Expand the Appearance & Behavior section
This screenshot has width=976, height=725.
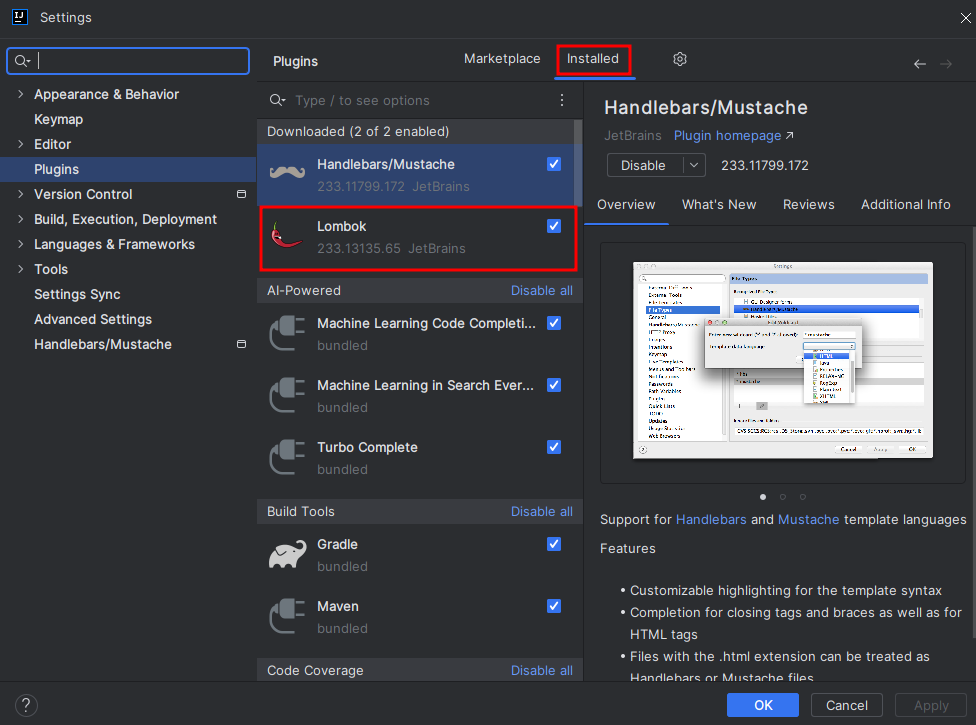coord(21,94)
